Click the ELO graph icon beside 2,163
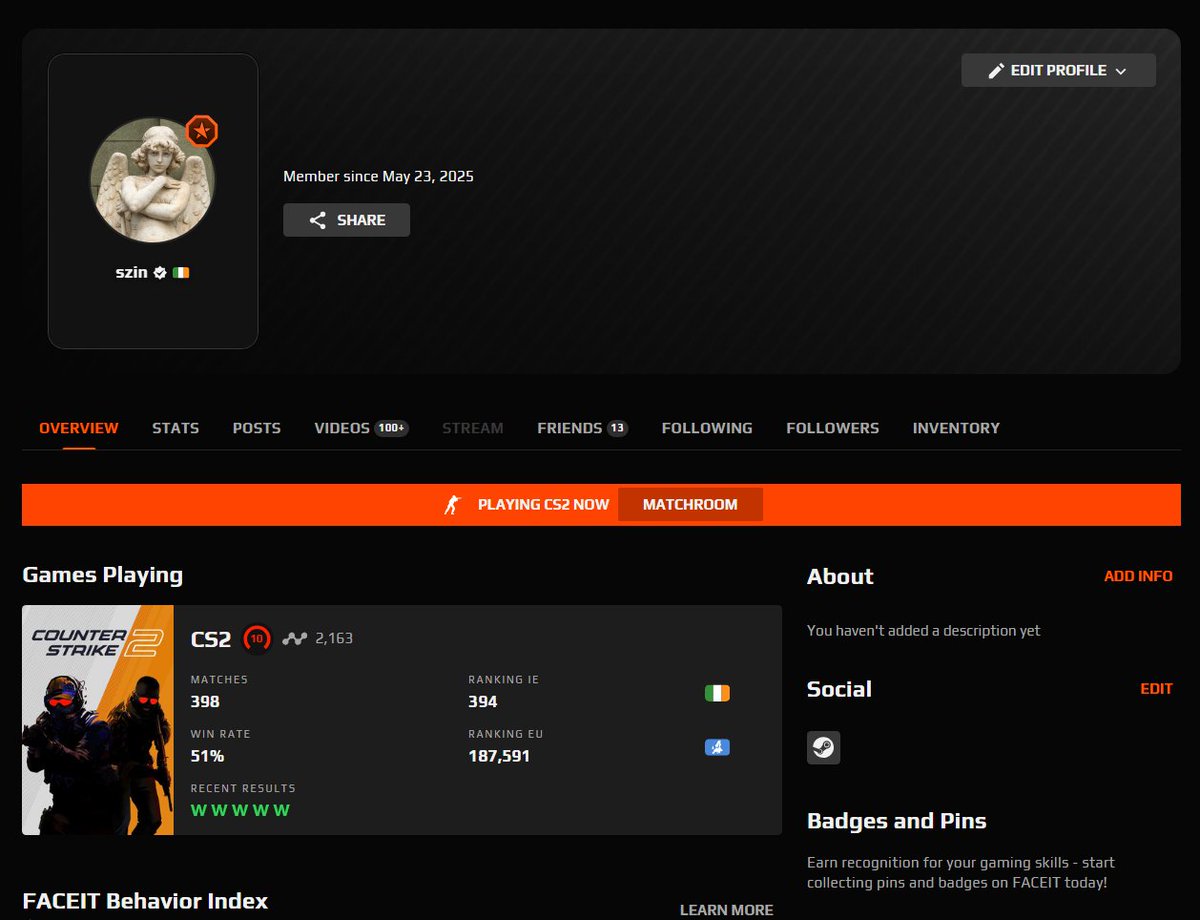1200x920 pixels. (294, 638)
